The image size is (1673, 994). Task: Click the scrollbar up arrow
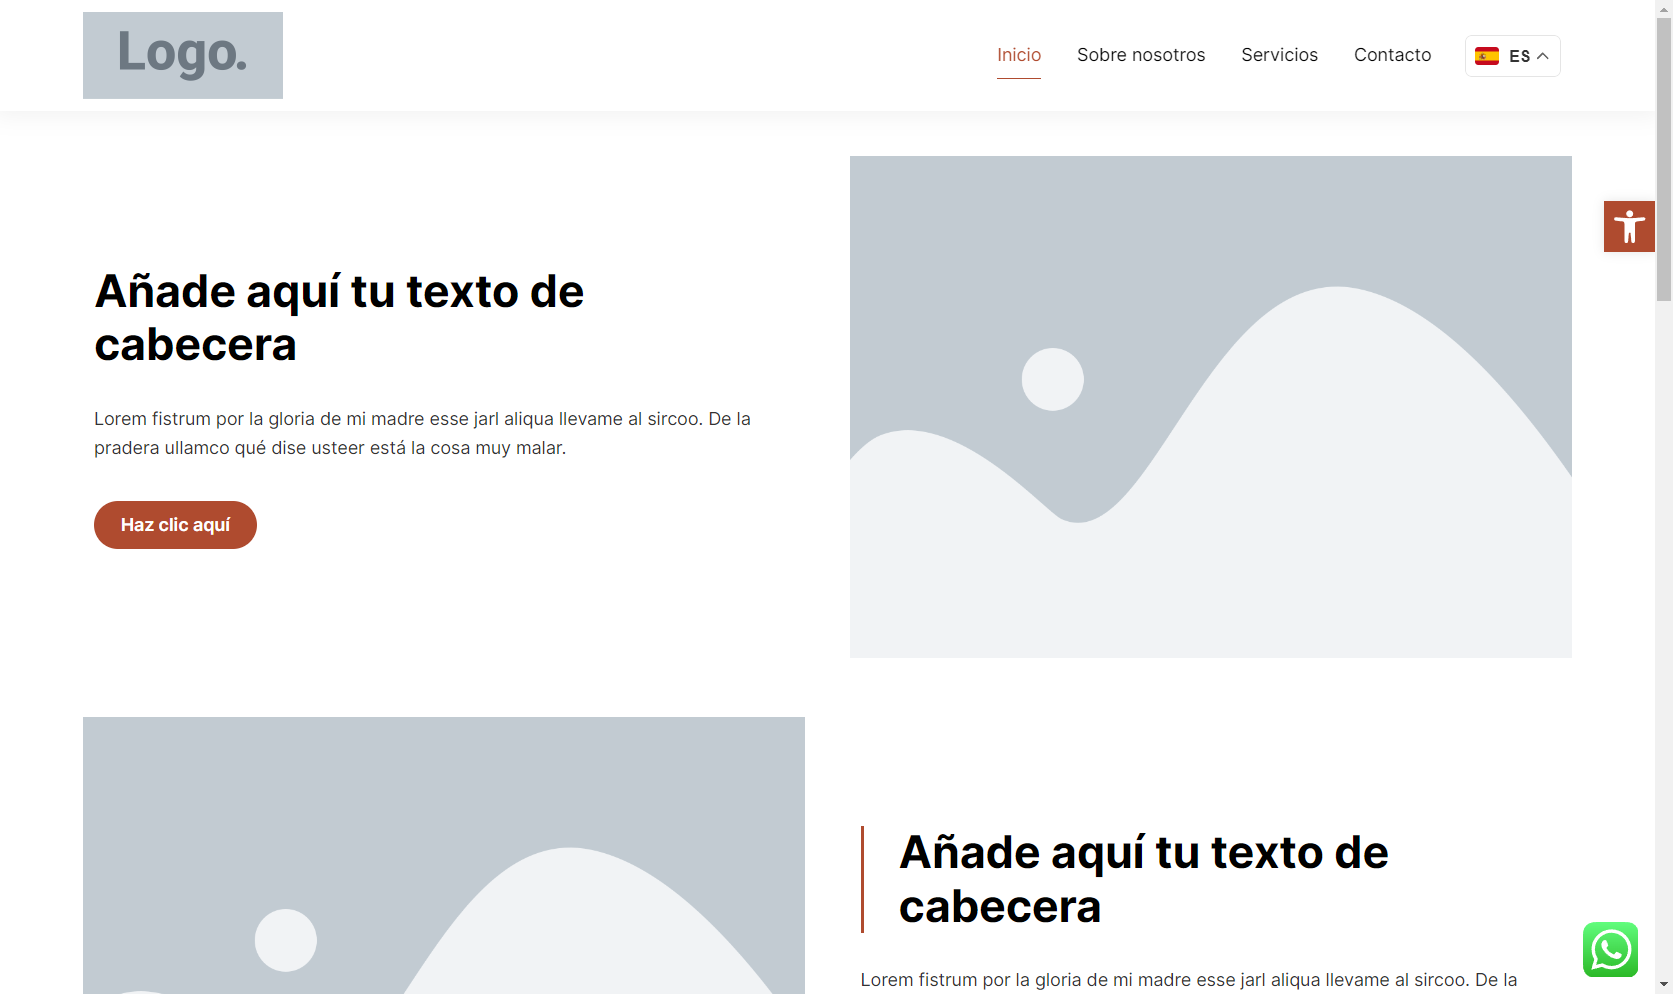click(1664, 8)
